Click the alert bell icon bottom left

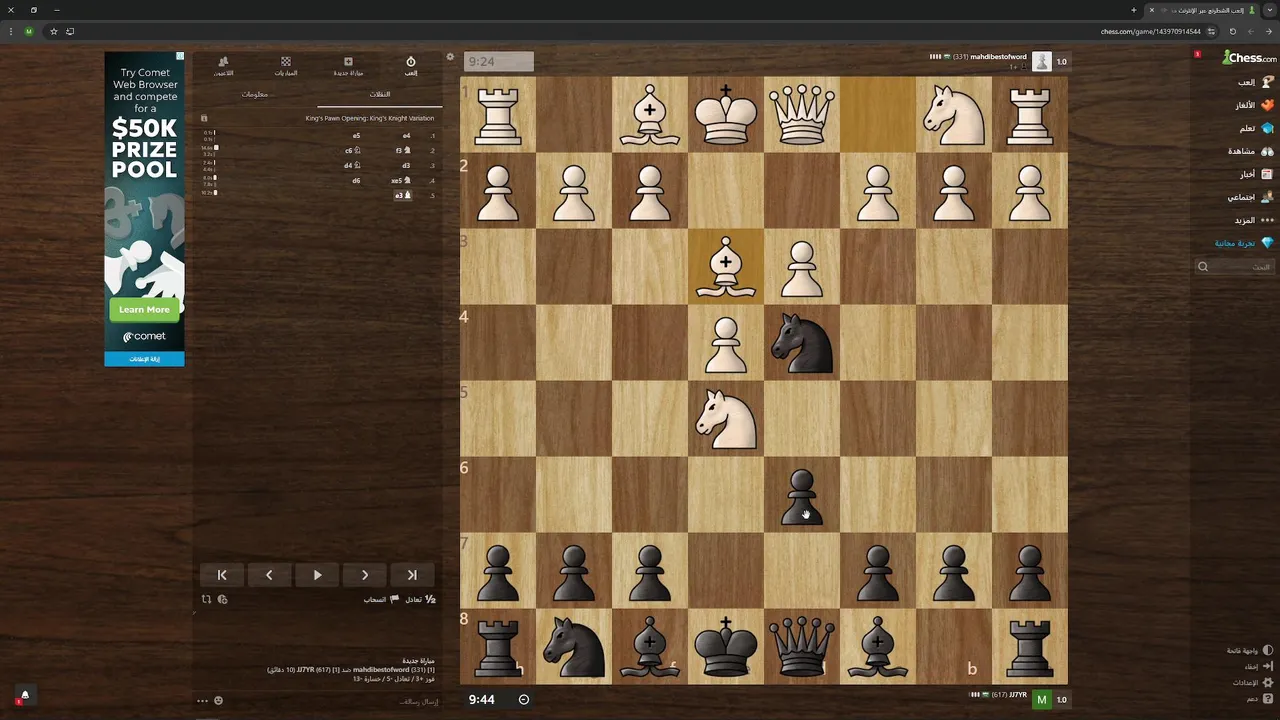25,695
